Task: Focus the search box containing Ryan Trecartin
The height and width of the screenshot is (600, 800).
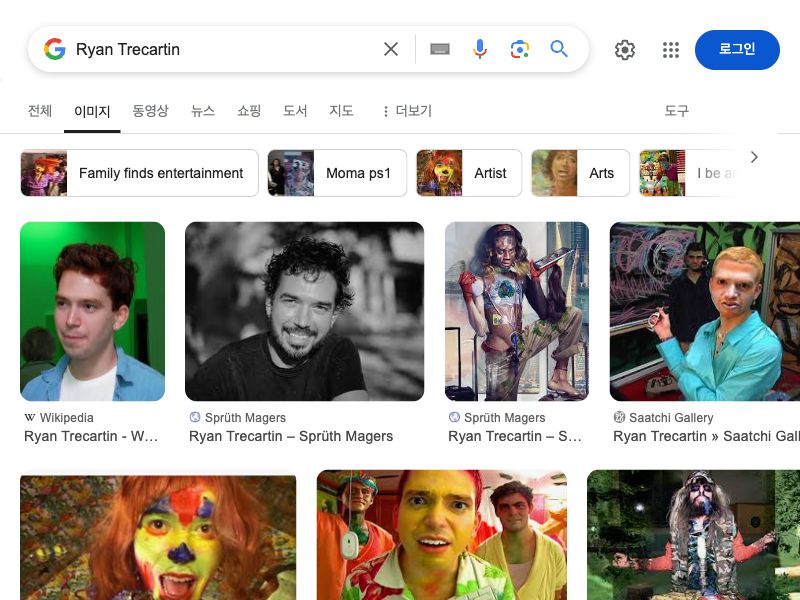Action: (224, 49)
